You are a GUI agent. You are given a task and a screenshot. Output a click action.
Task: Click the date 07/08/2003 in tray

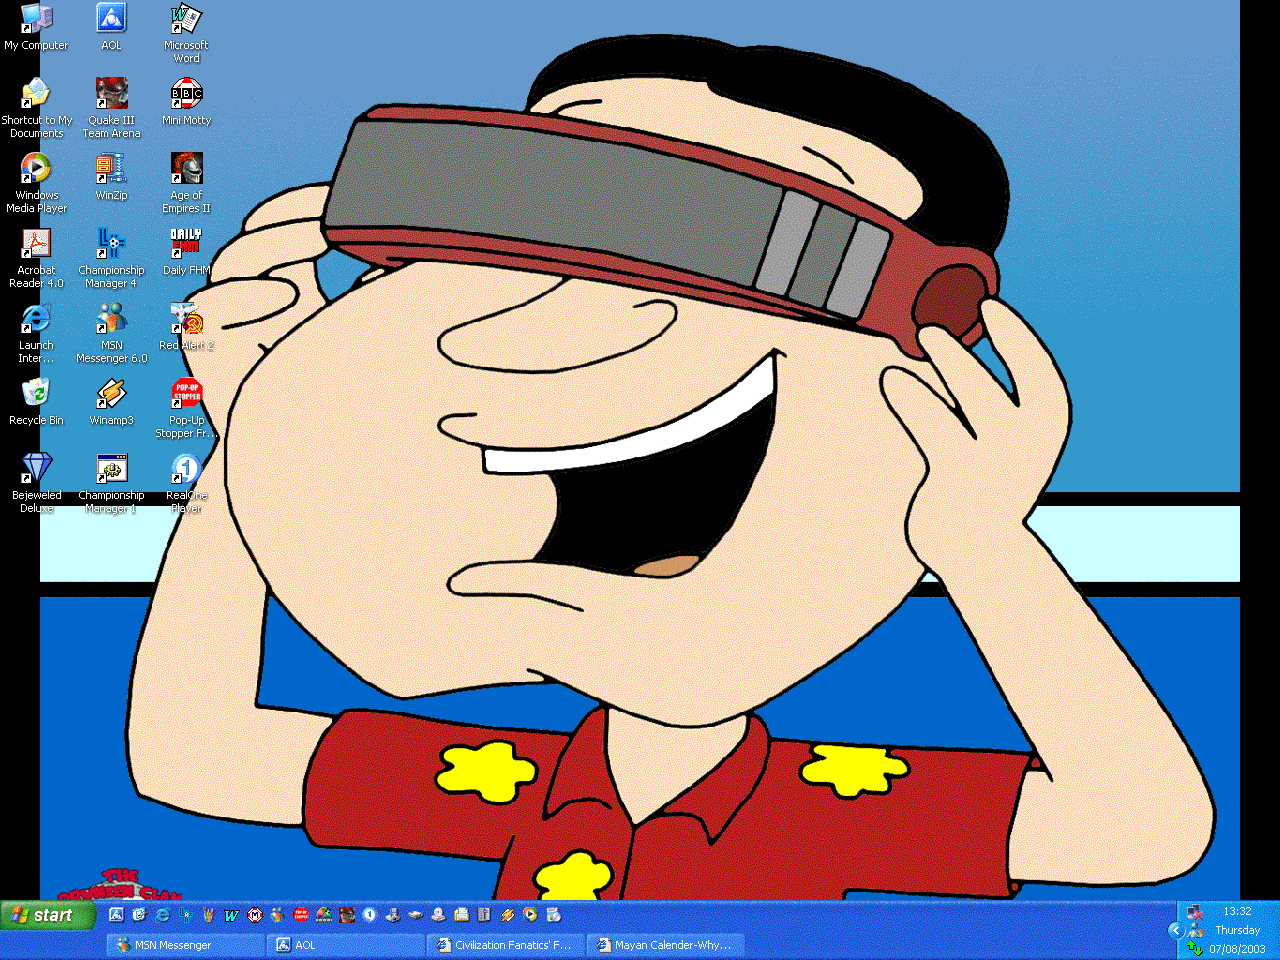[1237, 949]
